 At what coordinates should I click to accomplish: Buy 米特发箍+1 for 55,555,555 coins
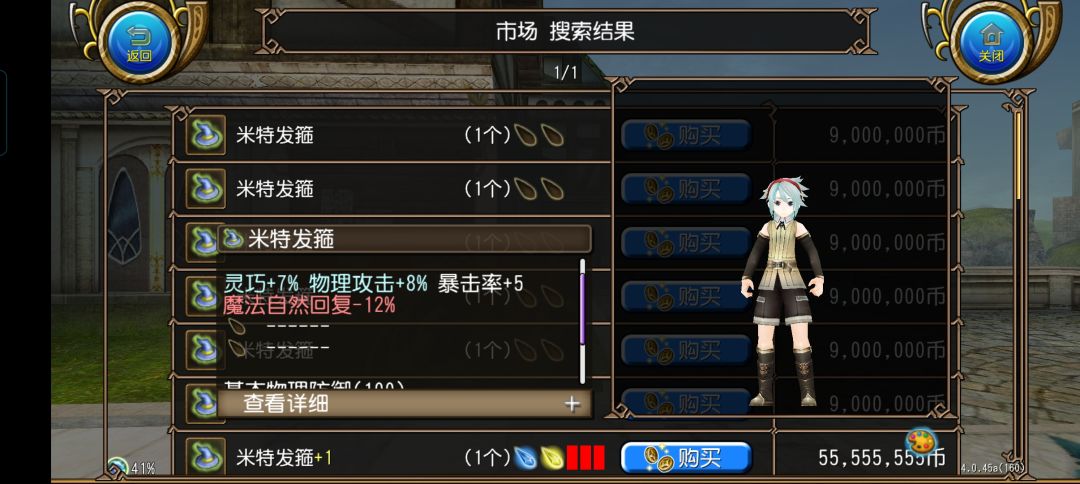686,458
